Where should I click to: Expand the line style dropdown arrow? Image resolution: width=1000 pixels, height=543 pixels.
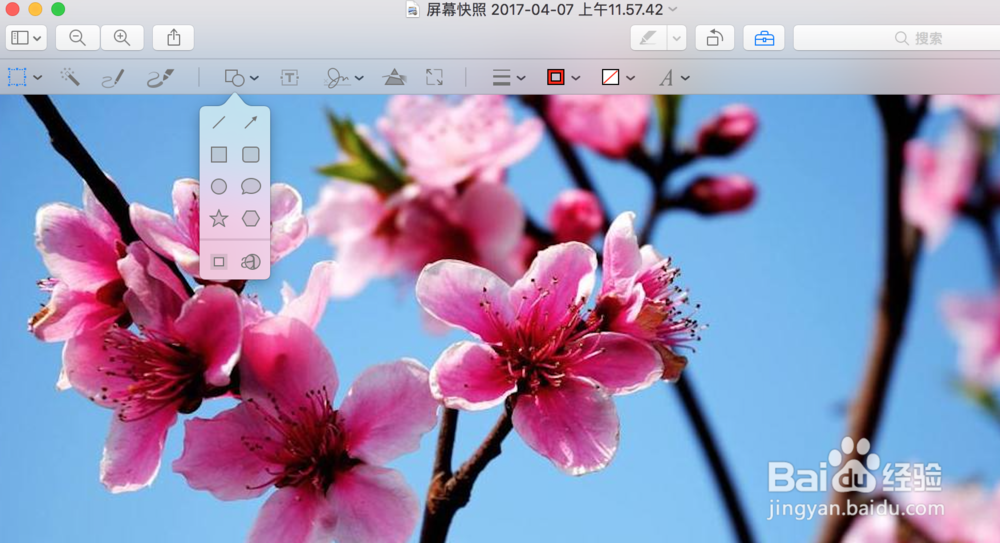tap(521, 78)
